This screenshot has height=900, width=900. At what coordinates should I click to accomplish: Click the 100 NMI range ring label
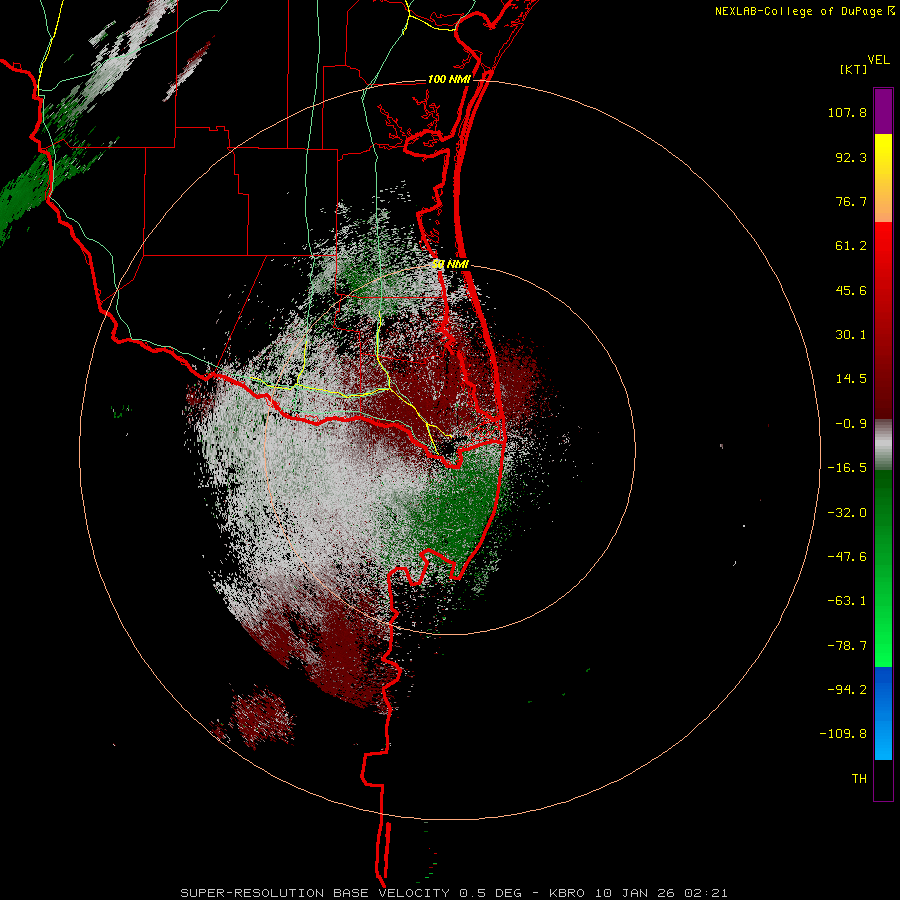(449, 79)
